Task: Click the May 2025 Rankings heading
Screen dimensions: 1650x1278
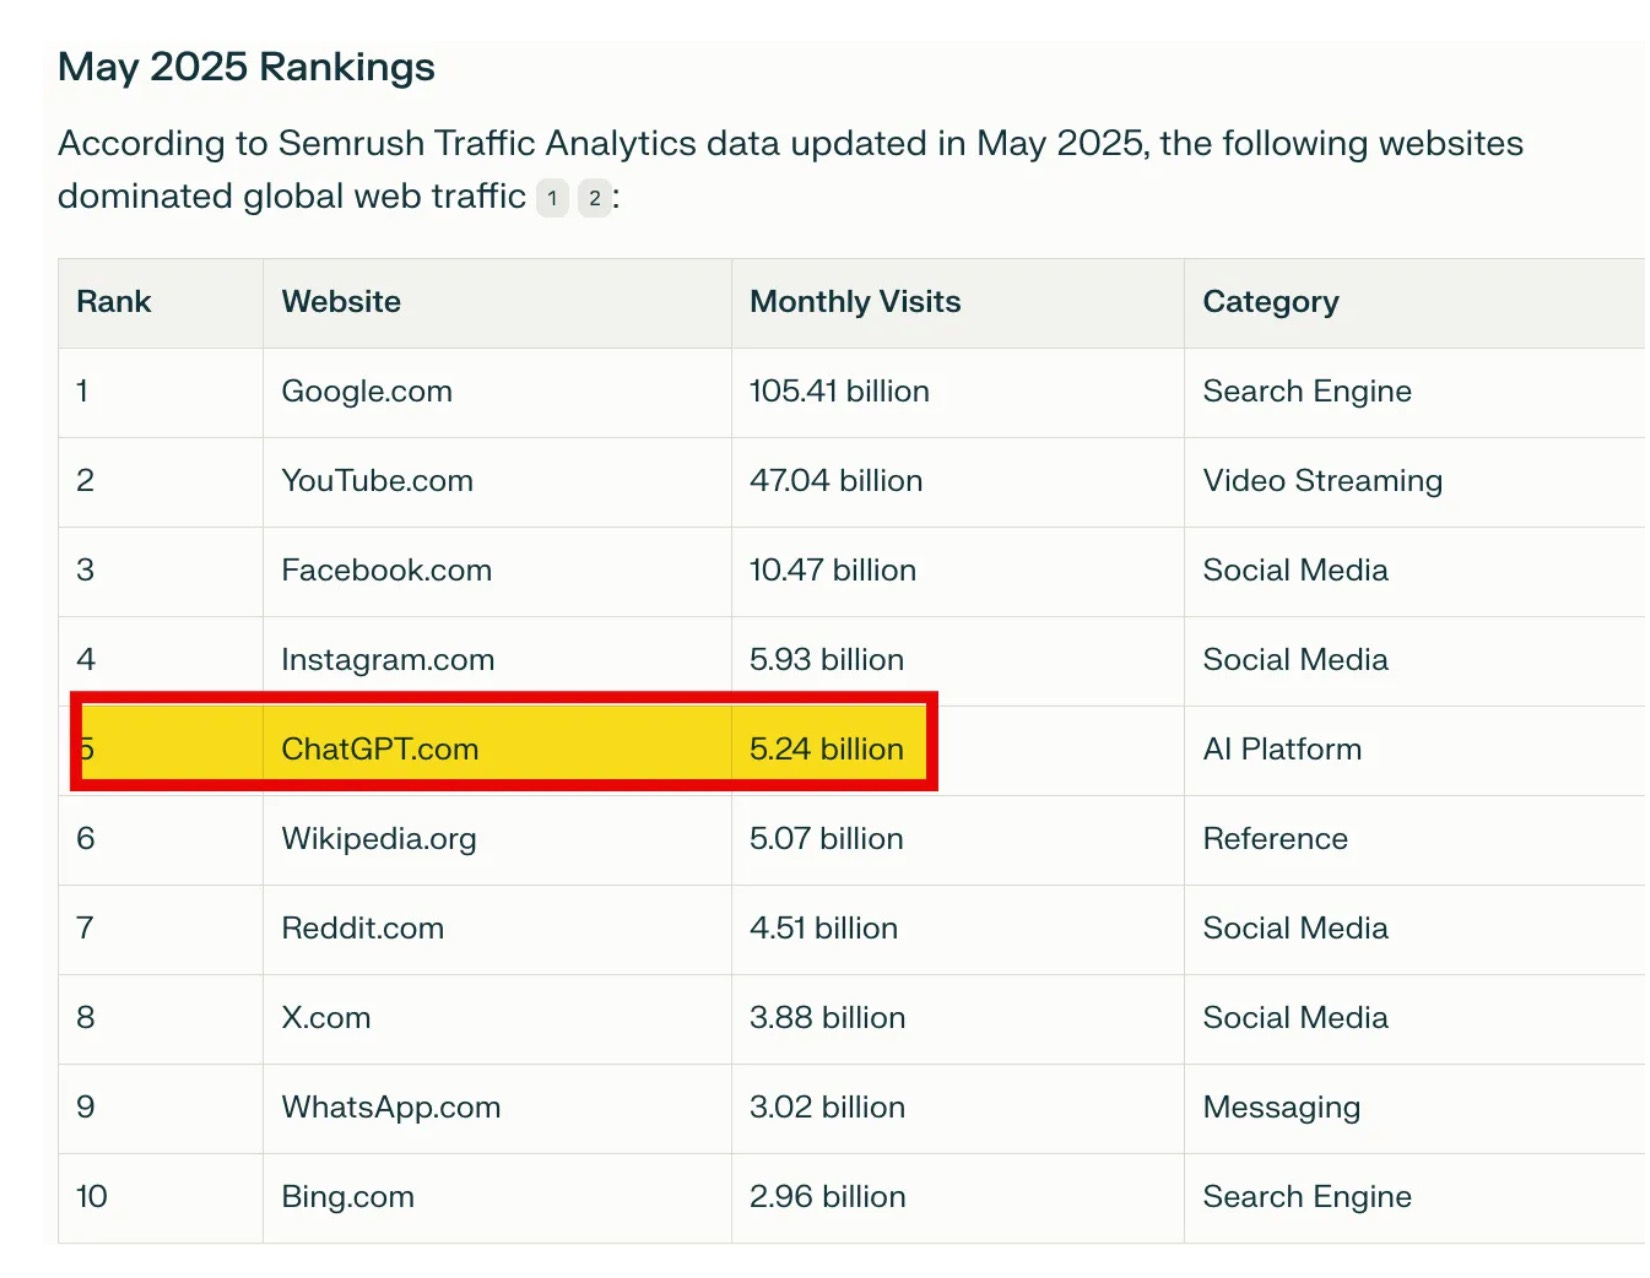Action: (x=246, y=68)
